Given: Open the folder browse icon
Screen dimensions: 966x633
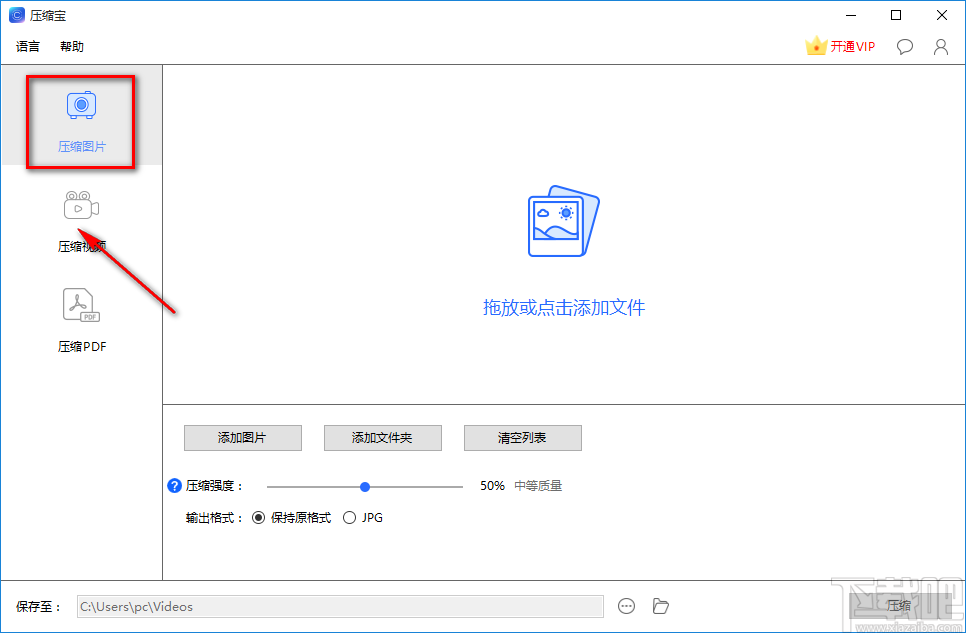Looking at the screenshot, I should coord(660,605).
